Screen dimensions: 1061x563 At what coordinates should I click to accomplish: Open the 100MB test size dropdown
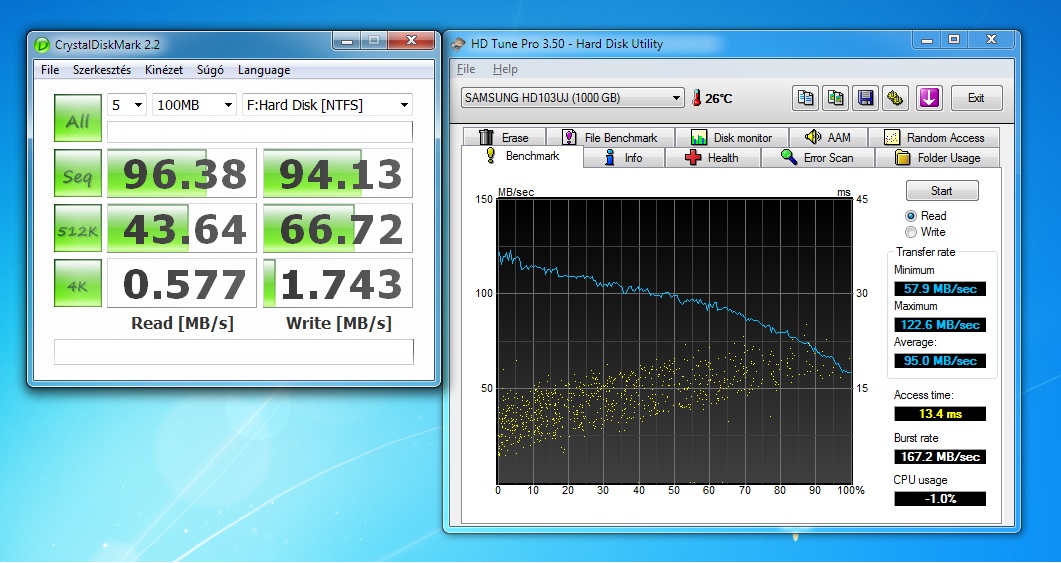[x=194, y=105]
